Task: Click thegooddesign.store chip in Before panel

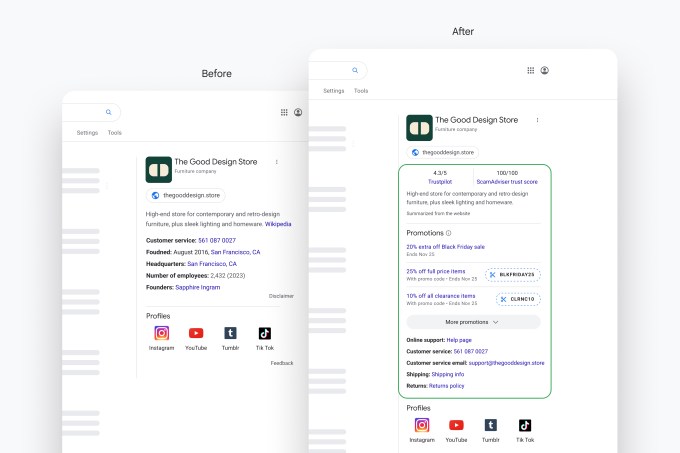Action: pos(186,196)
